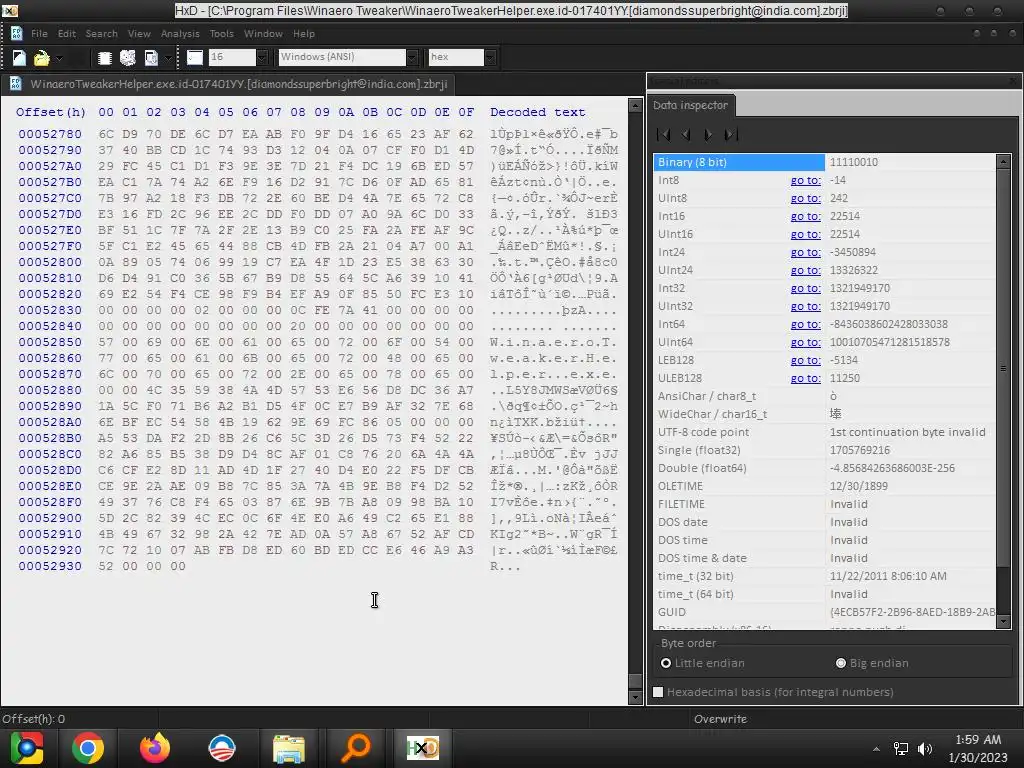Viewport: 1024px width, 768px height.
Task: Open File Explorer from the taskbar
Action: 289,748
